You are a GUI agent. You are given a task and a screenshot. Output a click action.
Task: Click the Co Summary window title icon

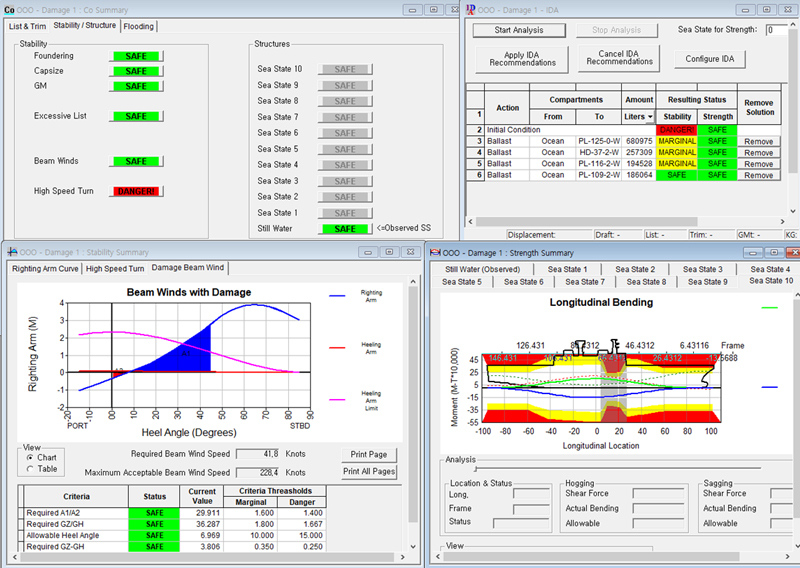(11, 8)
